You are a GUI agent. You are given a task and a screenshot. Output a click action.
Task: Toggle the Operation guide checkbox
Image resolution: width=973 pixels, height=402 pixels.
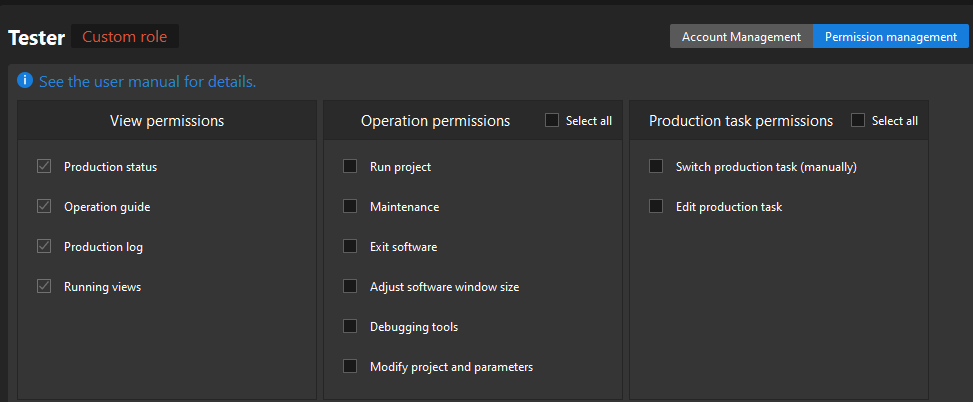point(44,207)
